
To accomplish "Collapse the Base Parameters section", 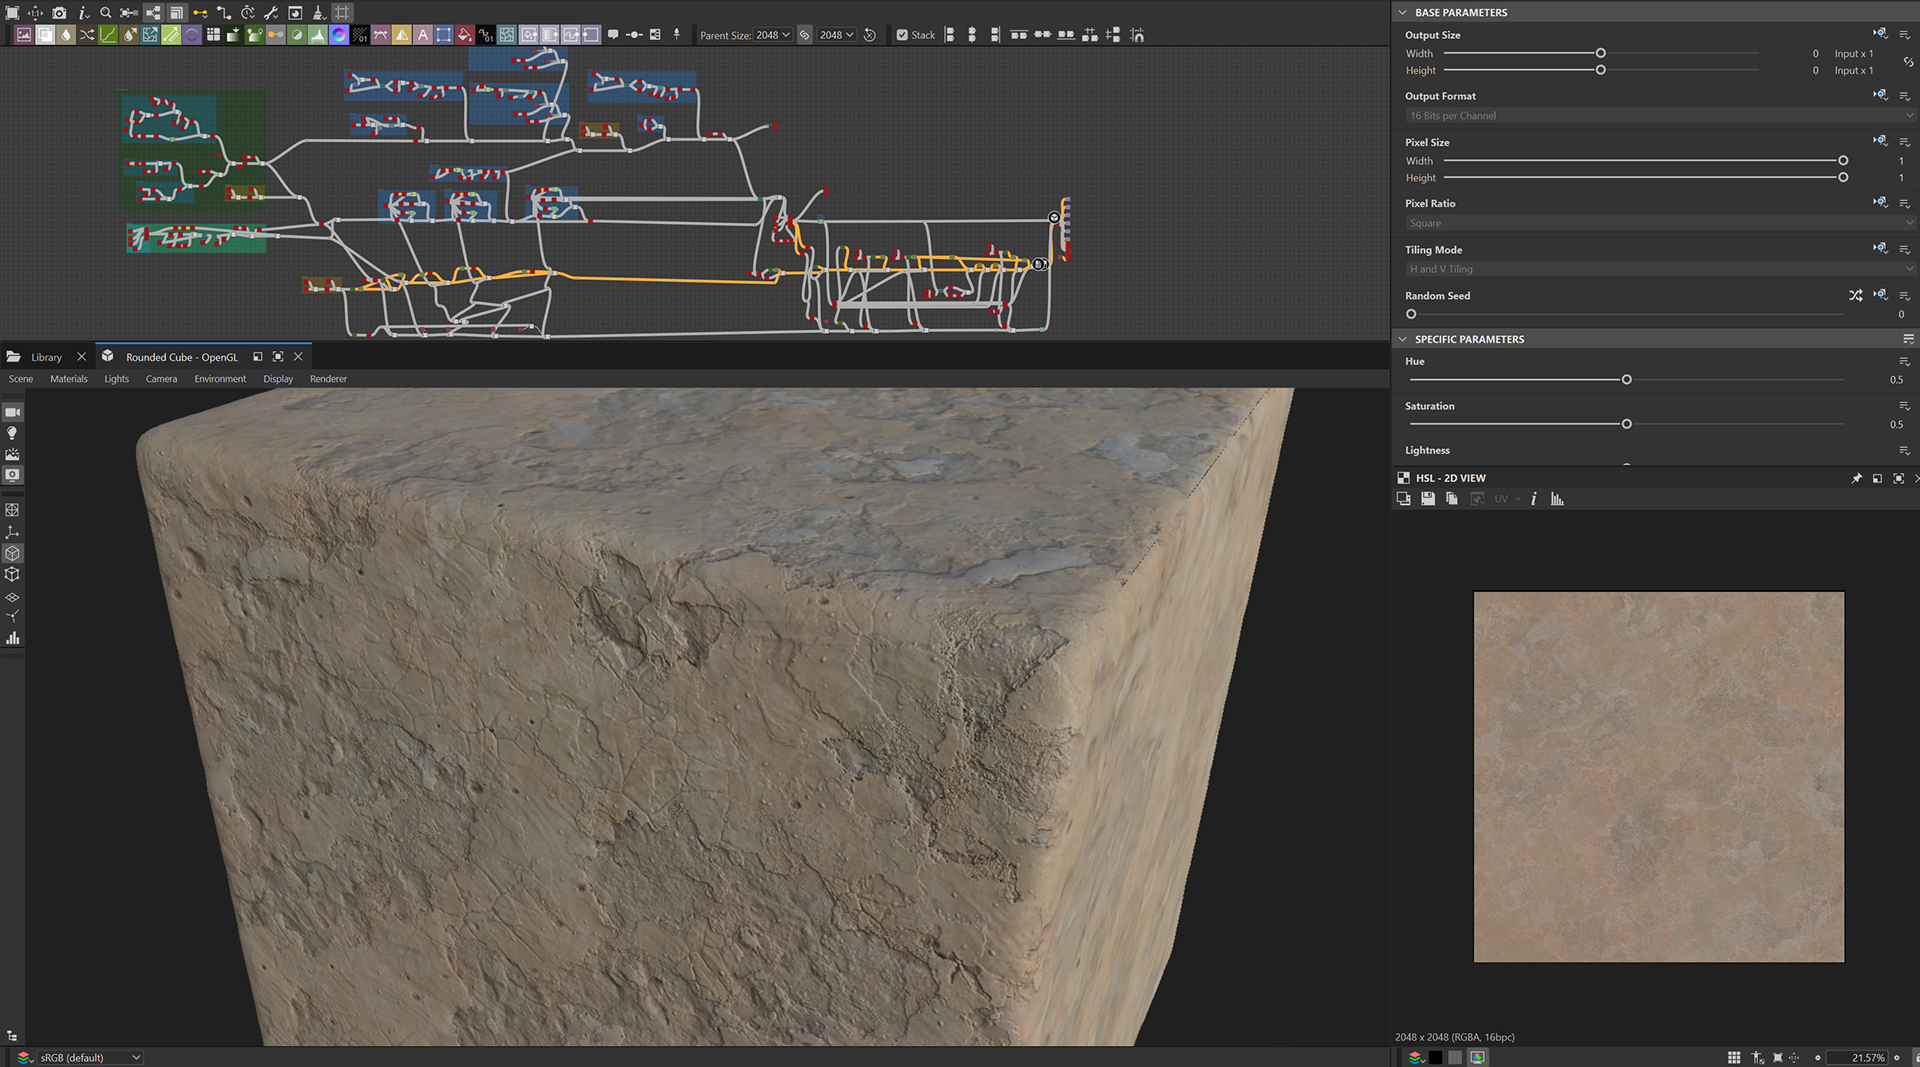I will click(x=1402, y=12).
